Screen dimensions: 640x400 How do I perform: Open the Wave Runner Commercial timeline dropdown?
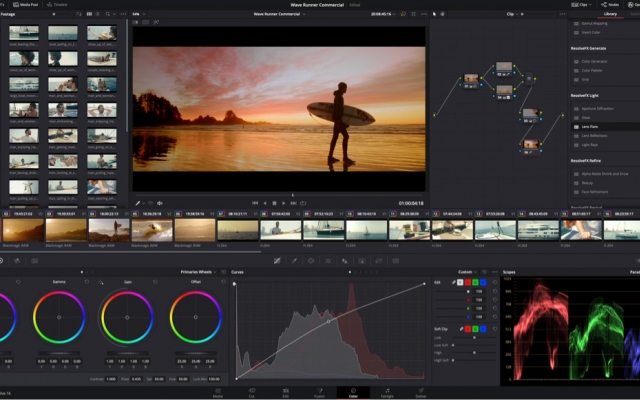pos(279,14)
